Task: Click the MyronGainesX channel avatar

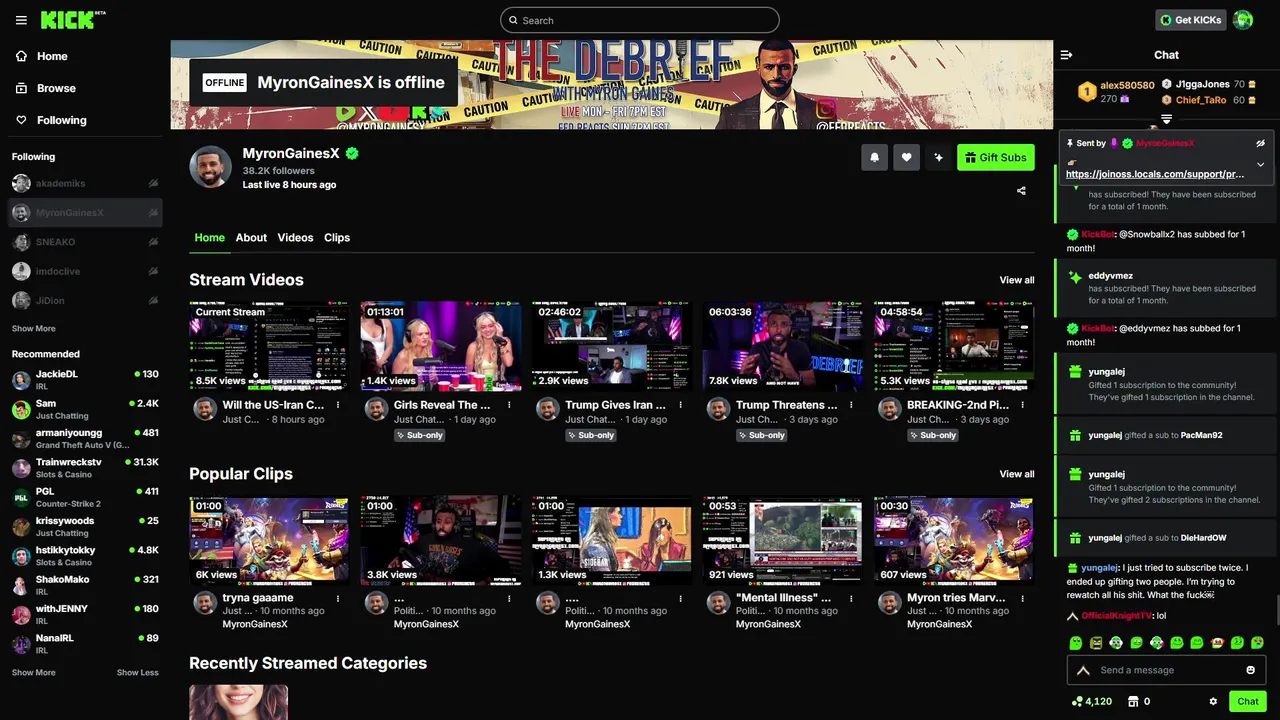Action: 210,167
